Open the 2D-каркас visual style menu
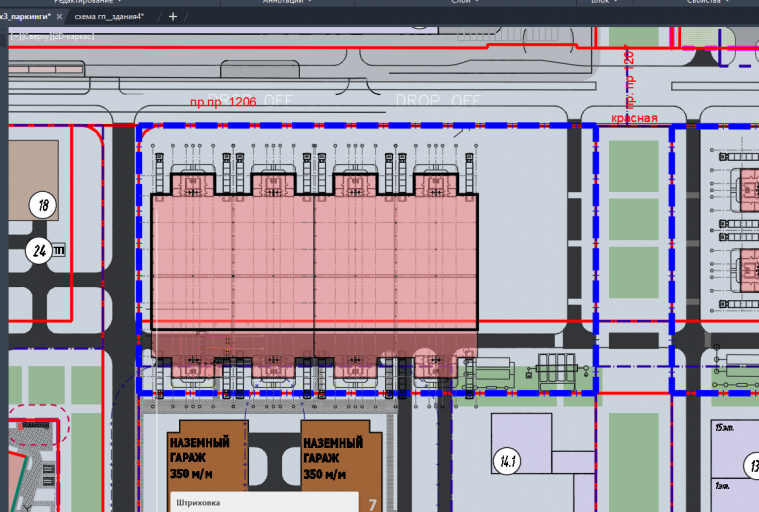The width and height of the screenshot is (759, 512). (73, 36)
